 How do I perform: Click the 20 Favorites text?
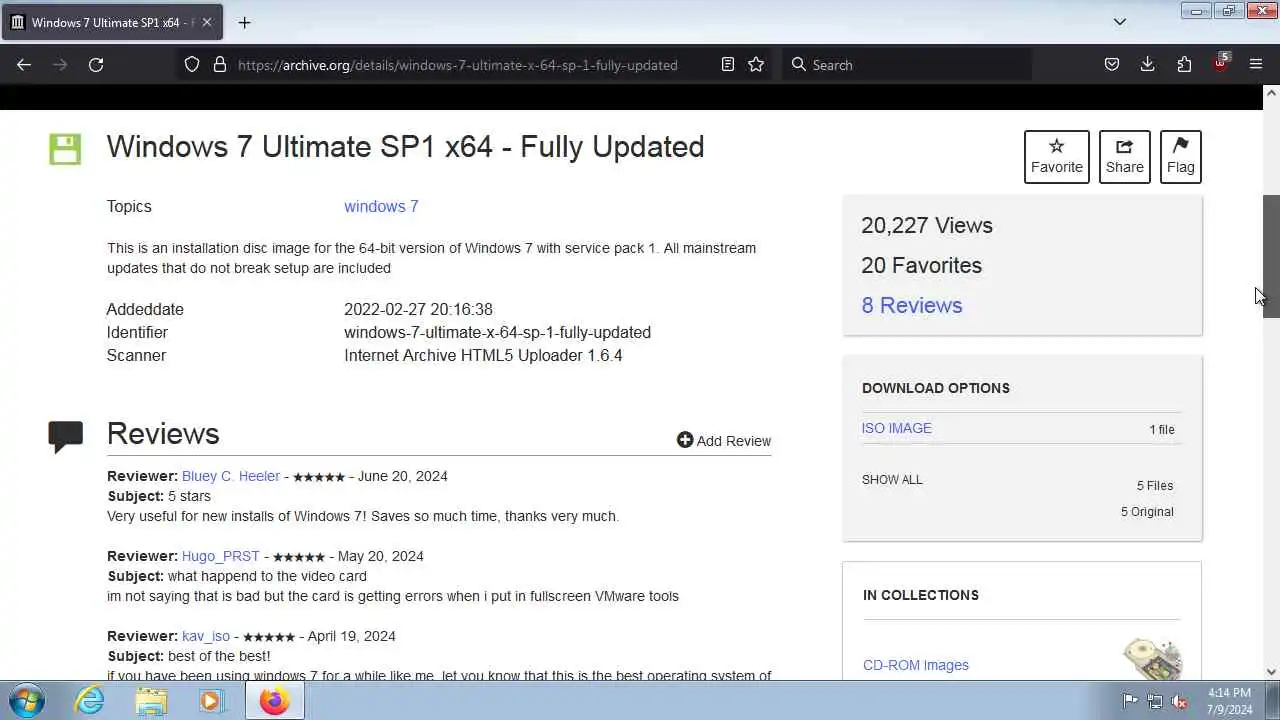[x=922, y=265]
